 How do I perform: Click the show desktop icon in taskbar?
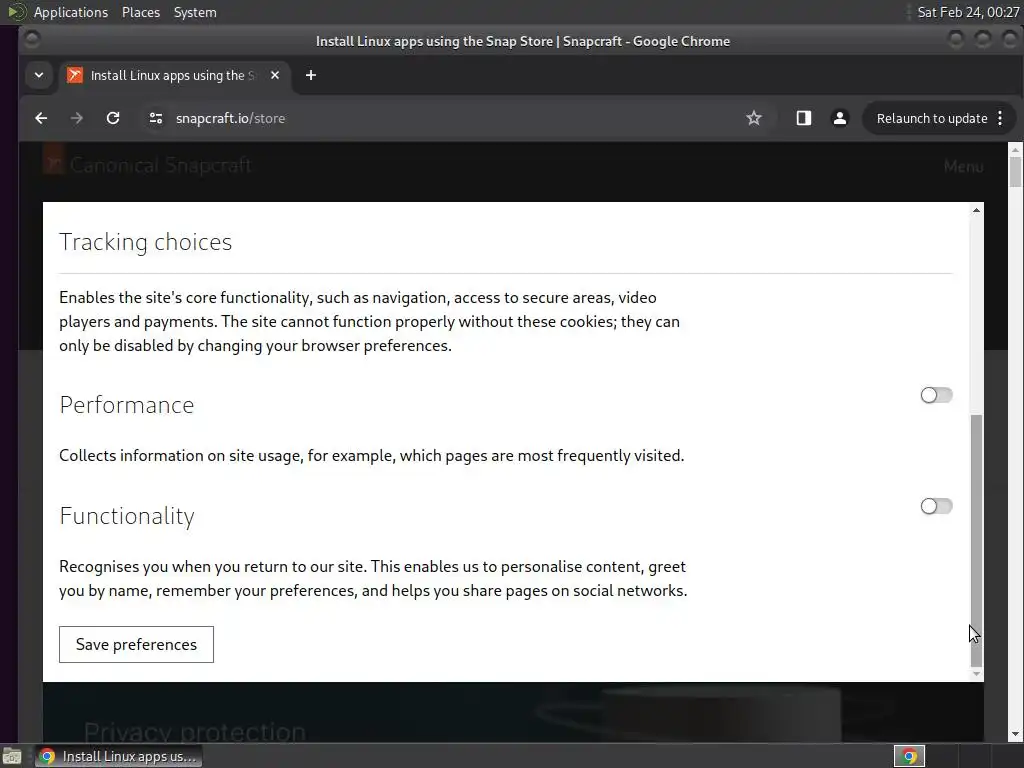tap(12, 757)
